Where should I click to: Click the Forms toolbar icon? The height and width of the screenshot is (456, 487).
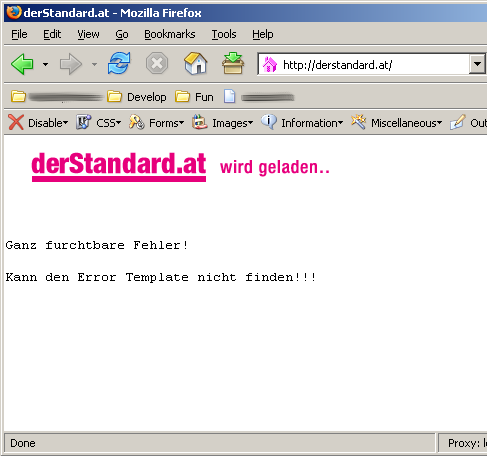tap(137, 122)
